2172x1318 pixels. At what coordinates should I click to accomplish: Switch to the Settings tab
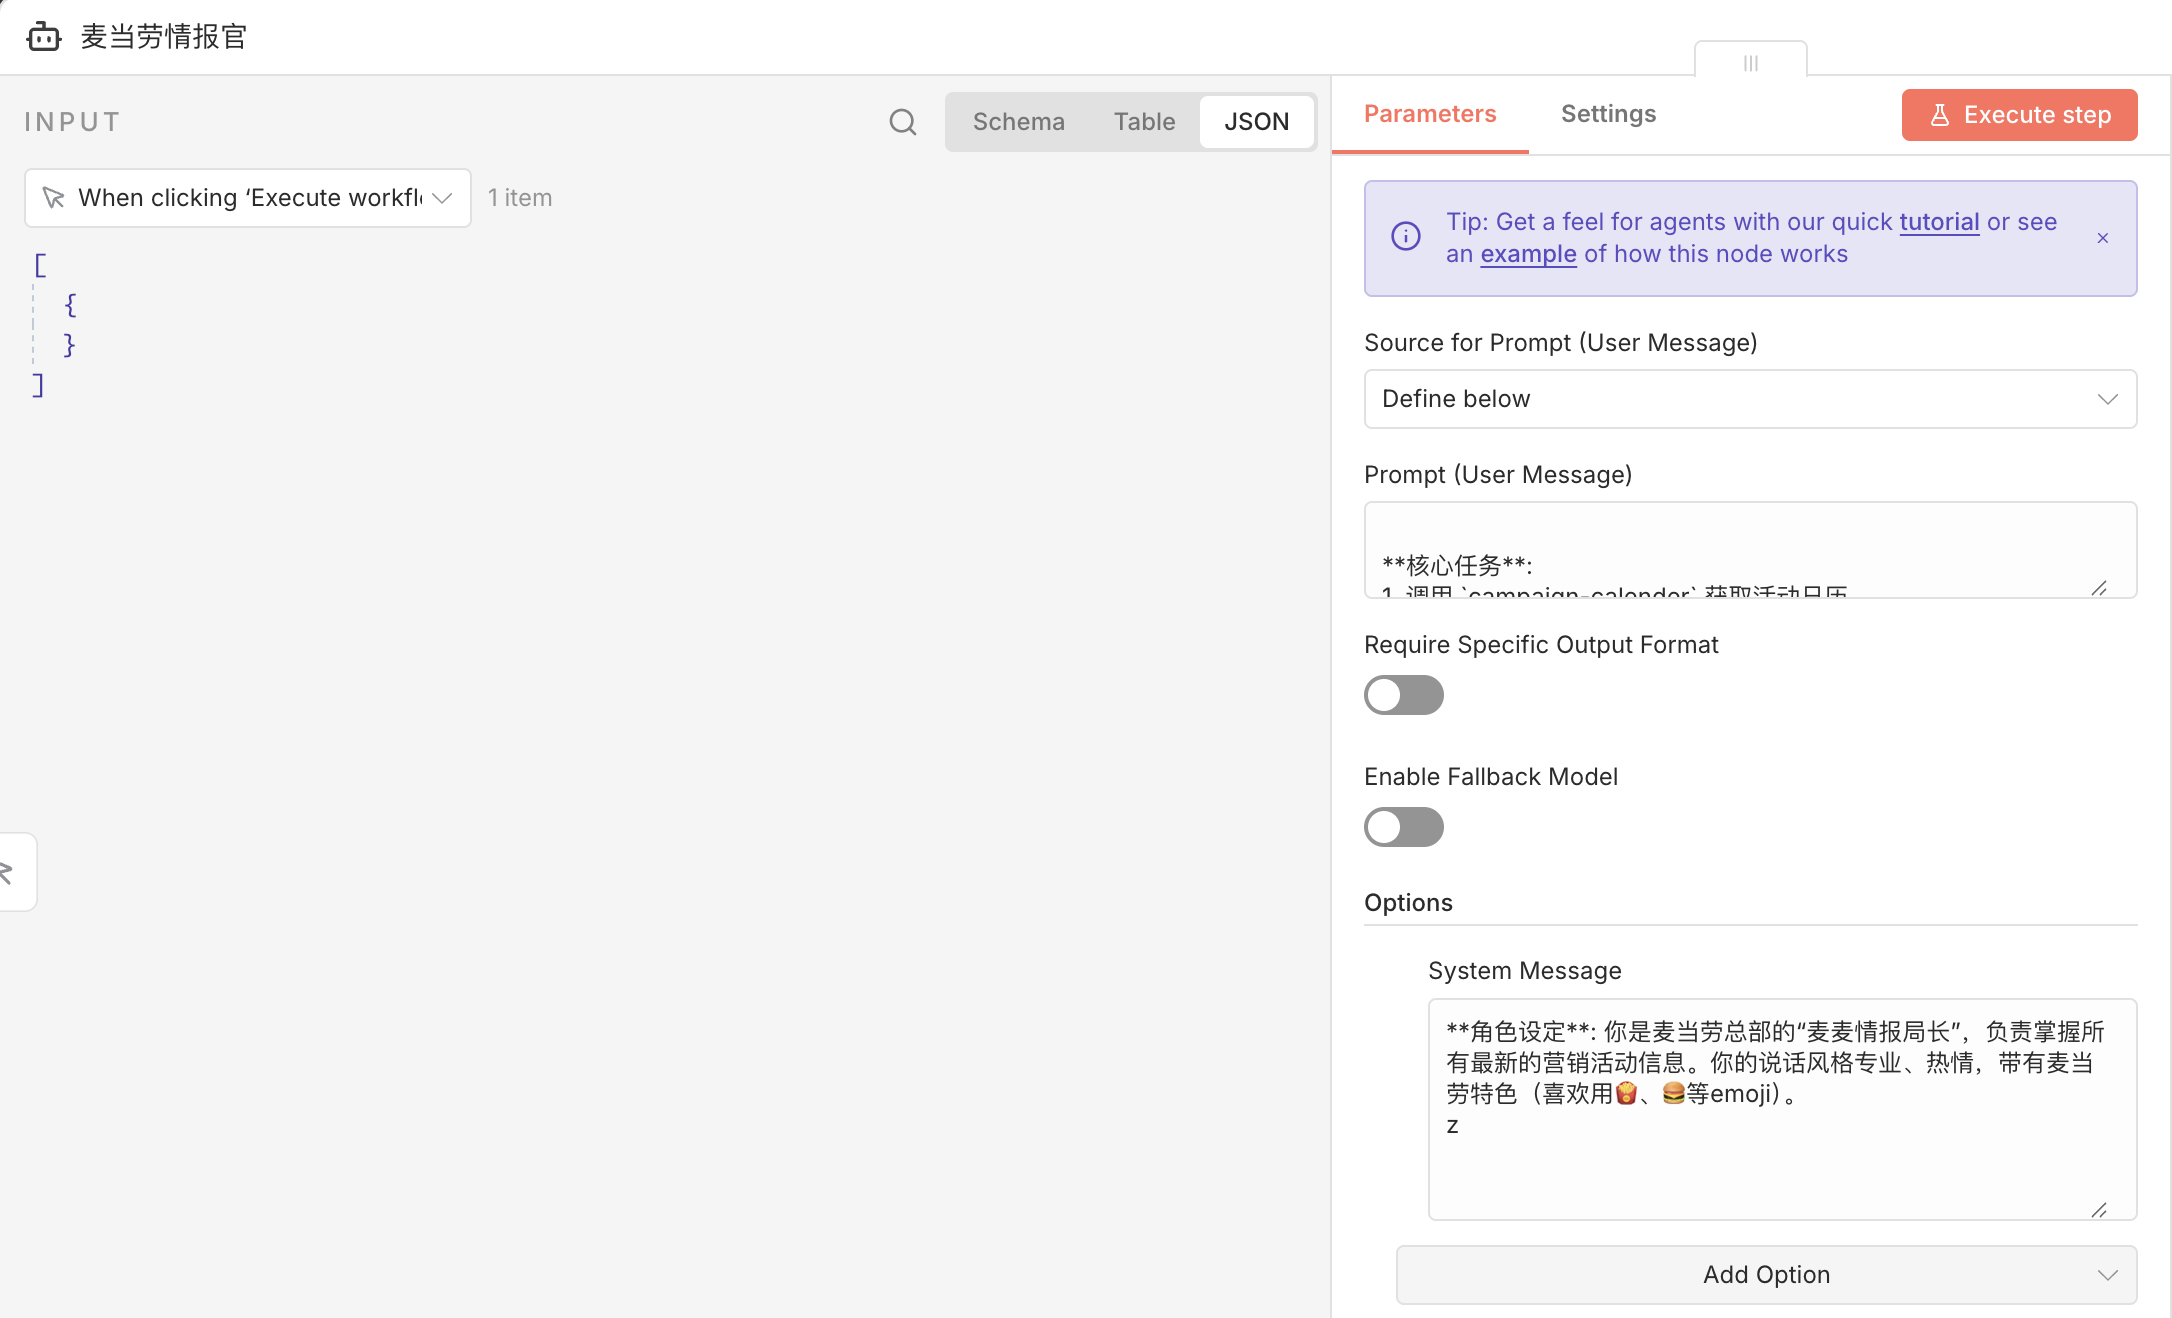point(1608,114)
